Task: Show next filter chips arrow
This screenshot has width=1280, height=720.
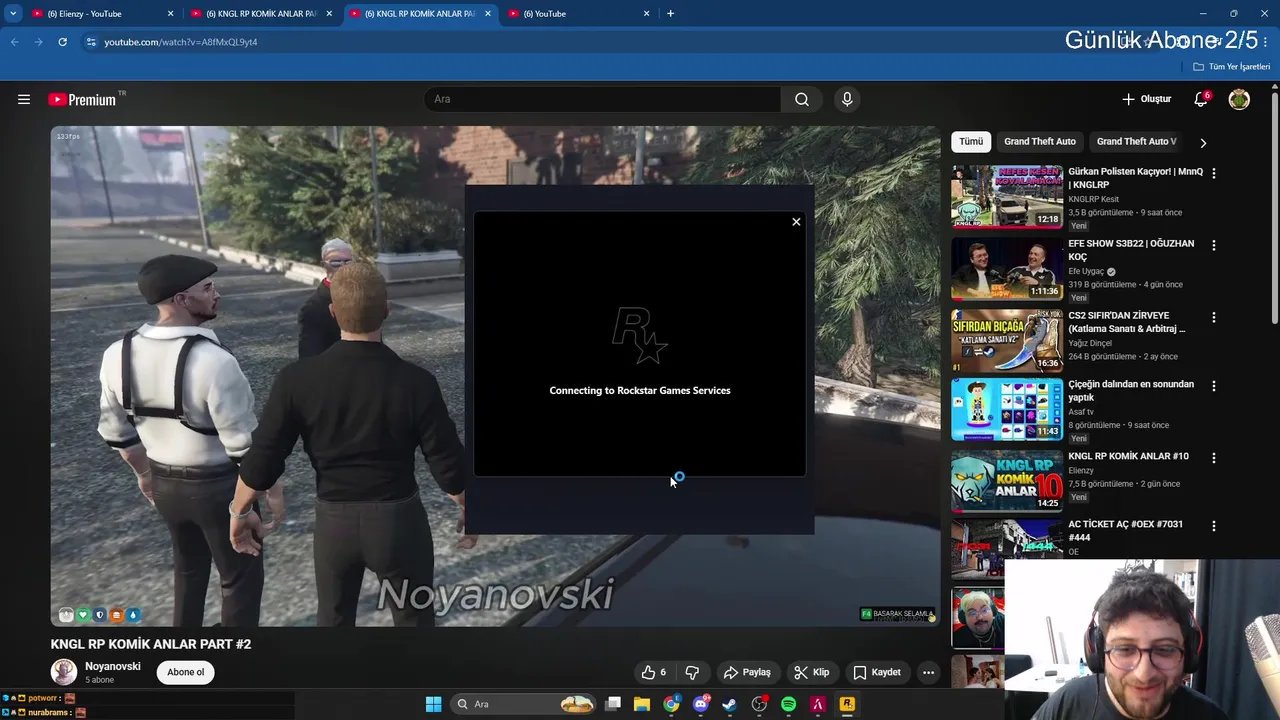Action: pos(1203,142)
